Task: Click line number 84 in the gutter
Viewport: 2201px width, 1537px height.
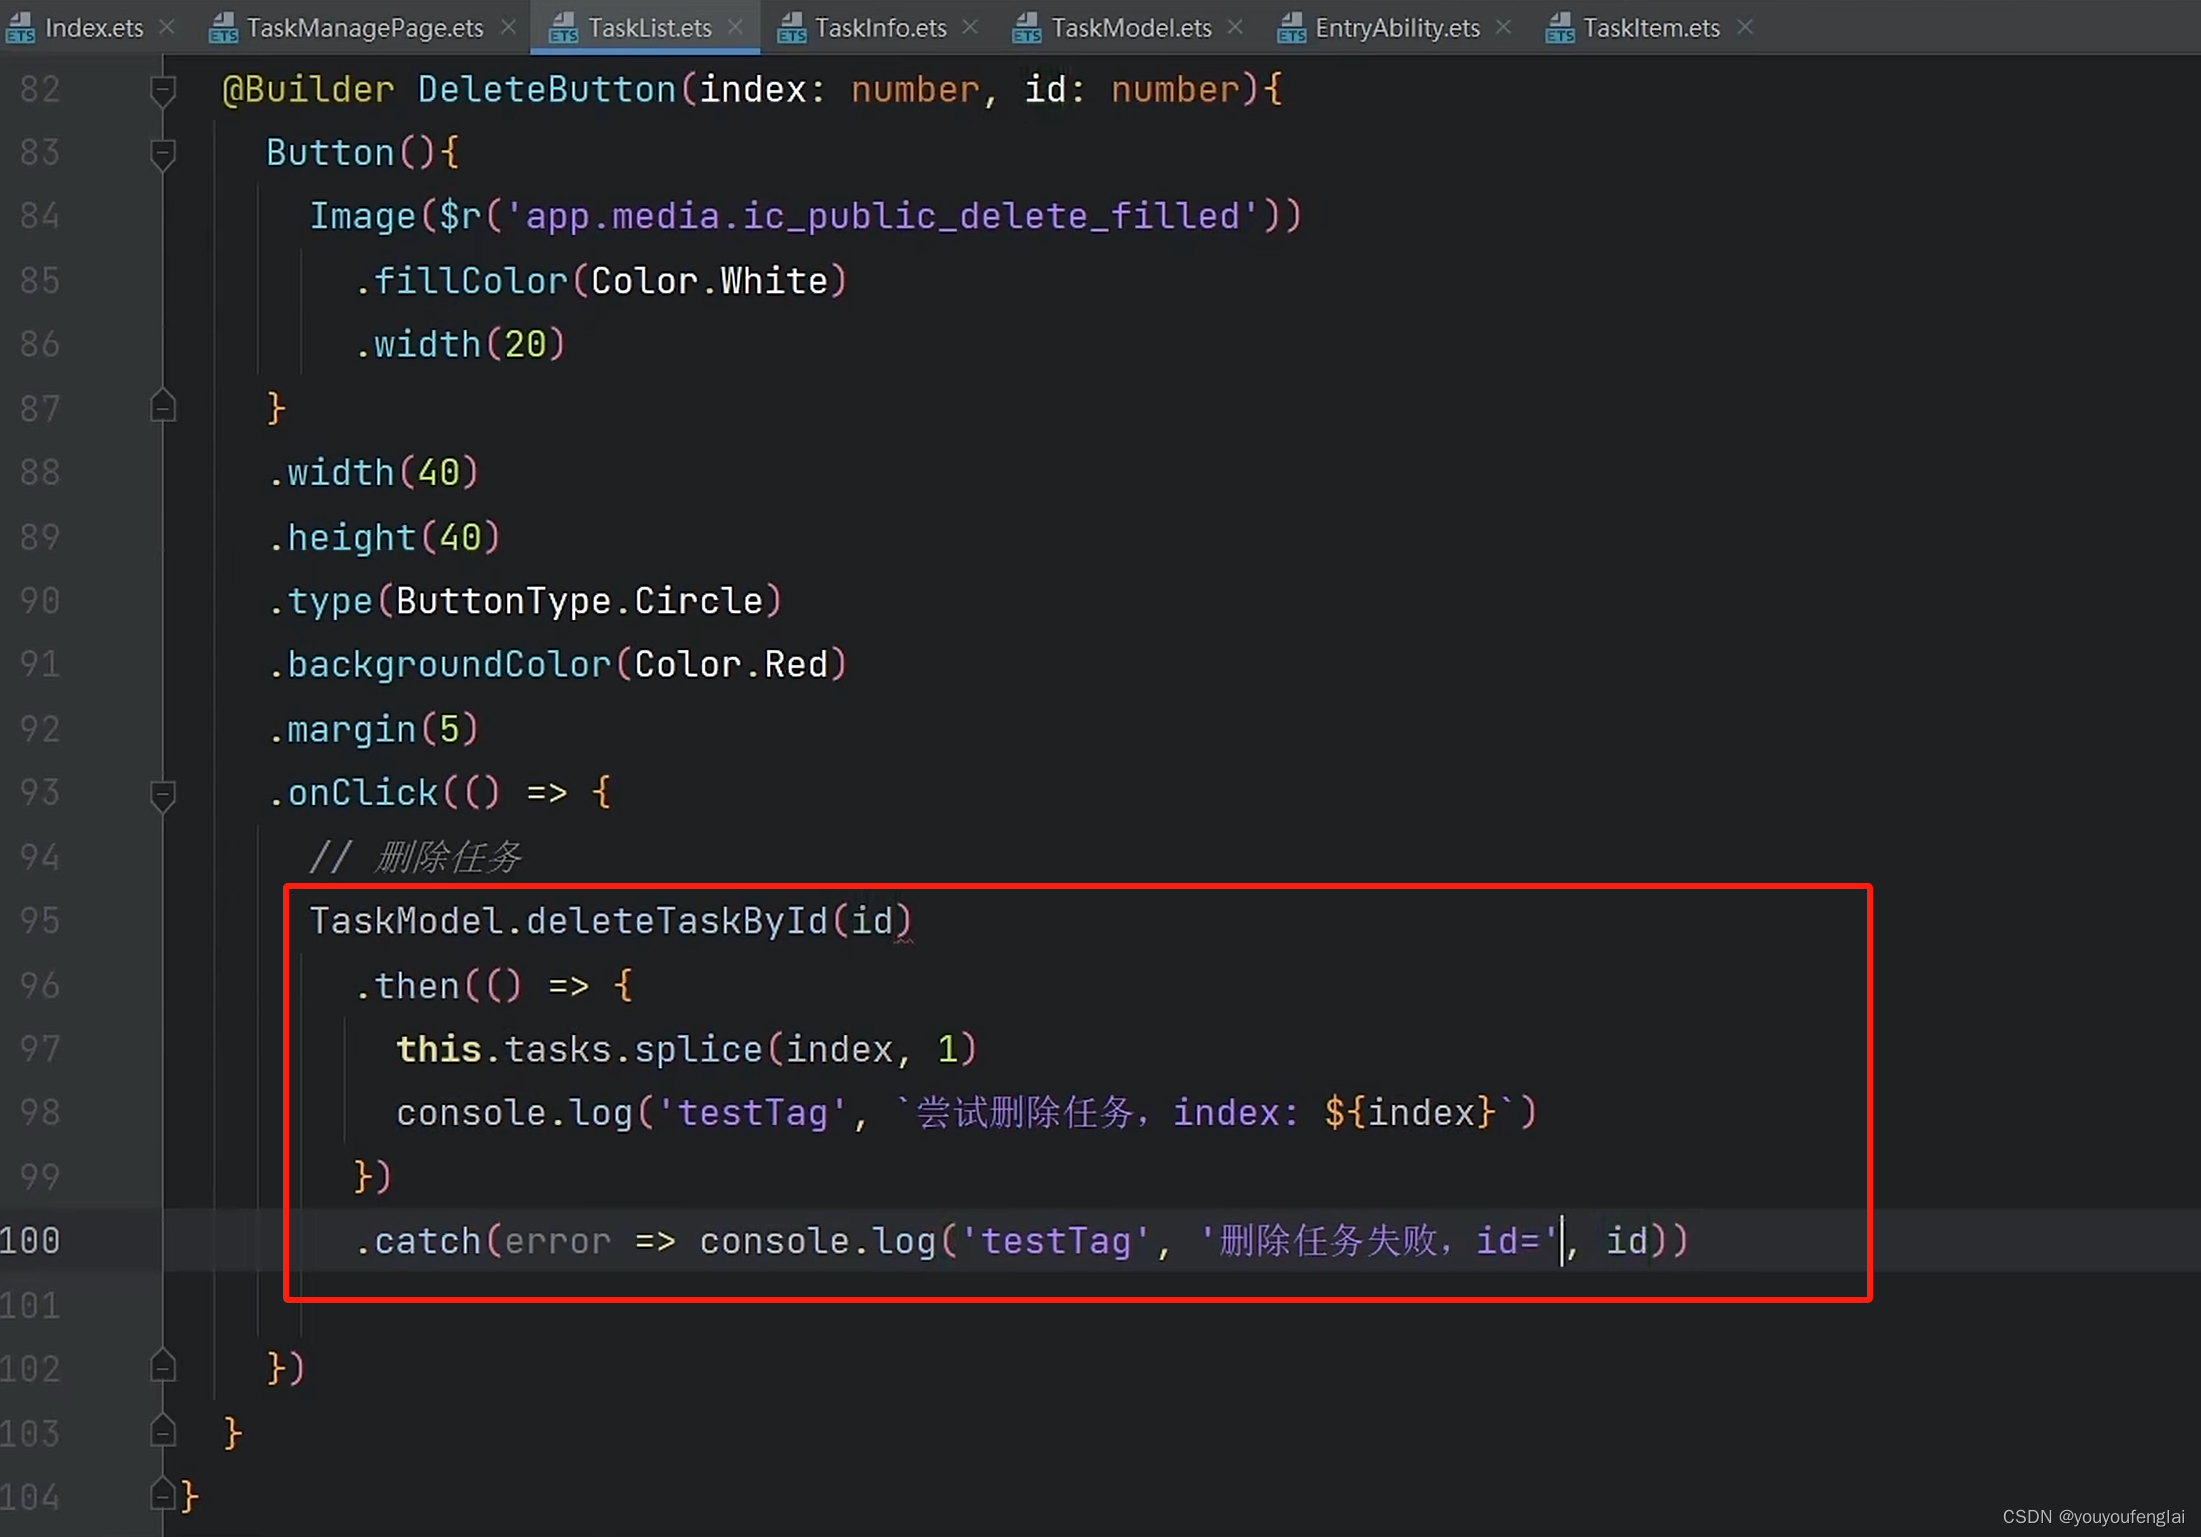Action: tap(40, 217)
